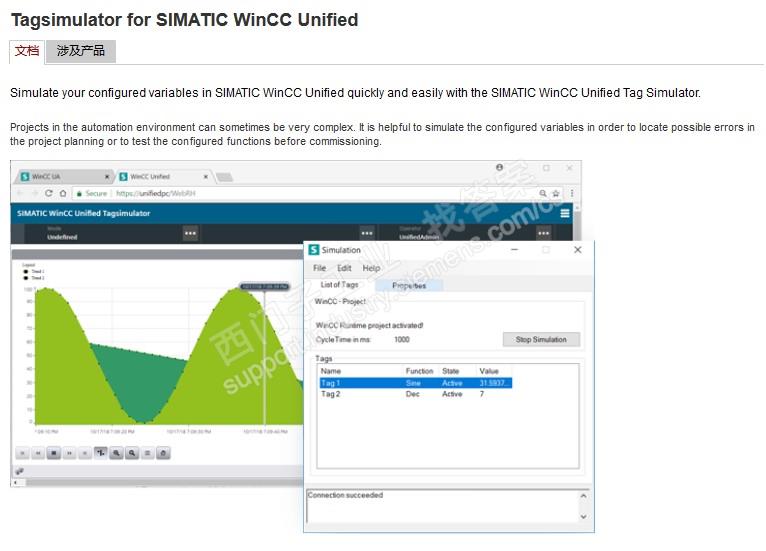Click the Function column header
The height and width of the screenshot is (551, 766).
coord(419,371)
